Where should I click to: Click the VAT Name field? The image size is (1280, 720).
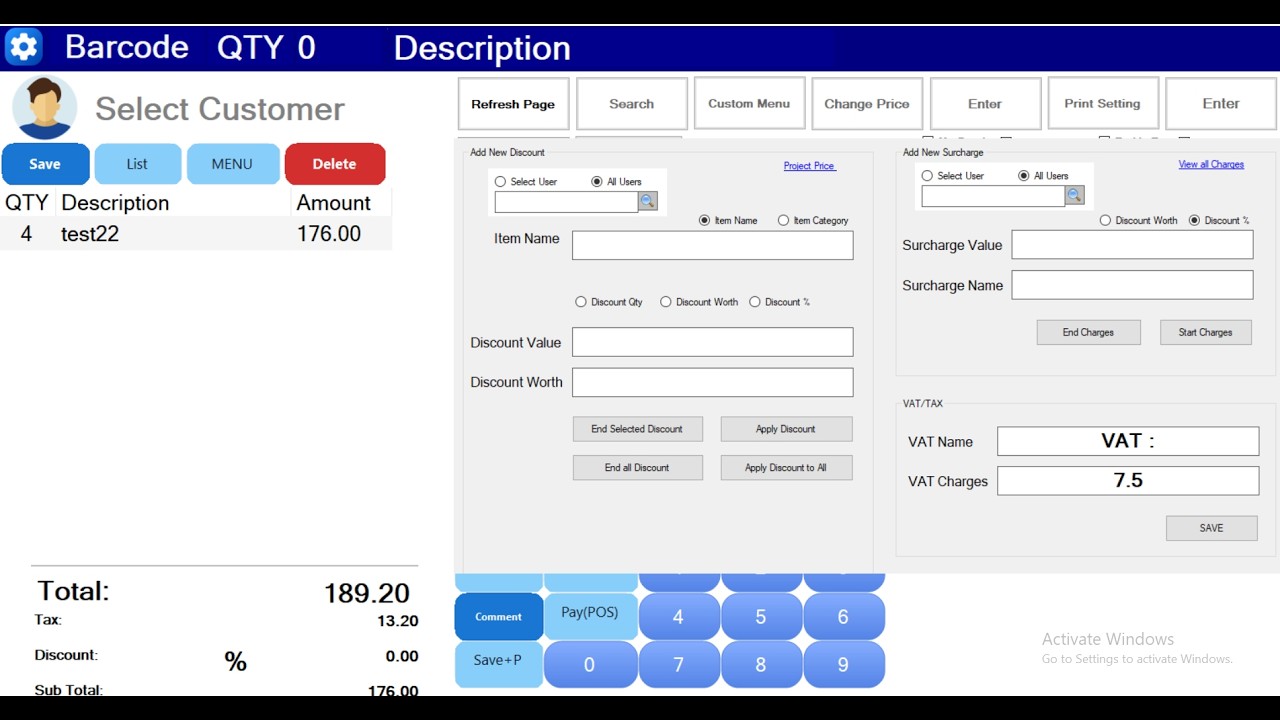tap(1128, 441)
